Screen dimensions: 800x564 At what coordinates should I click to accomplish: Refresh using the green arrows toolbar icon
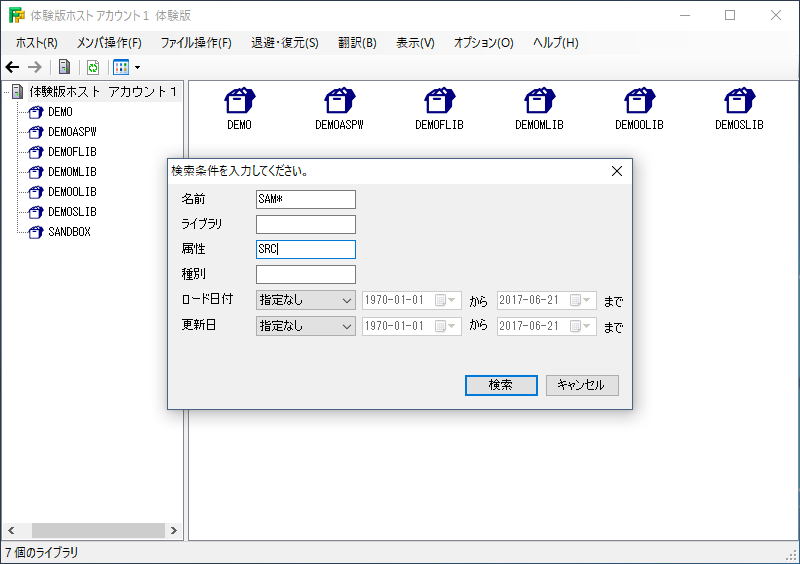pyautogui.click(x=93, y=67)
